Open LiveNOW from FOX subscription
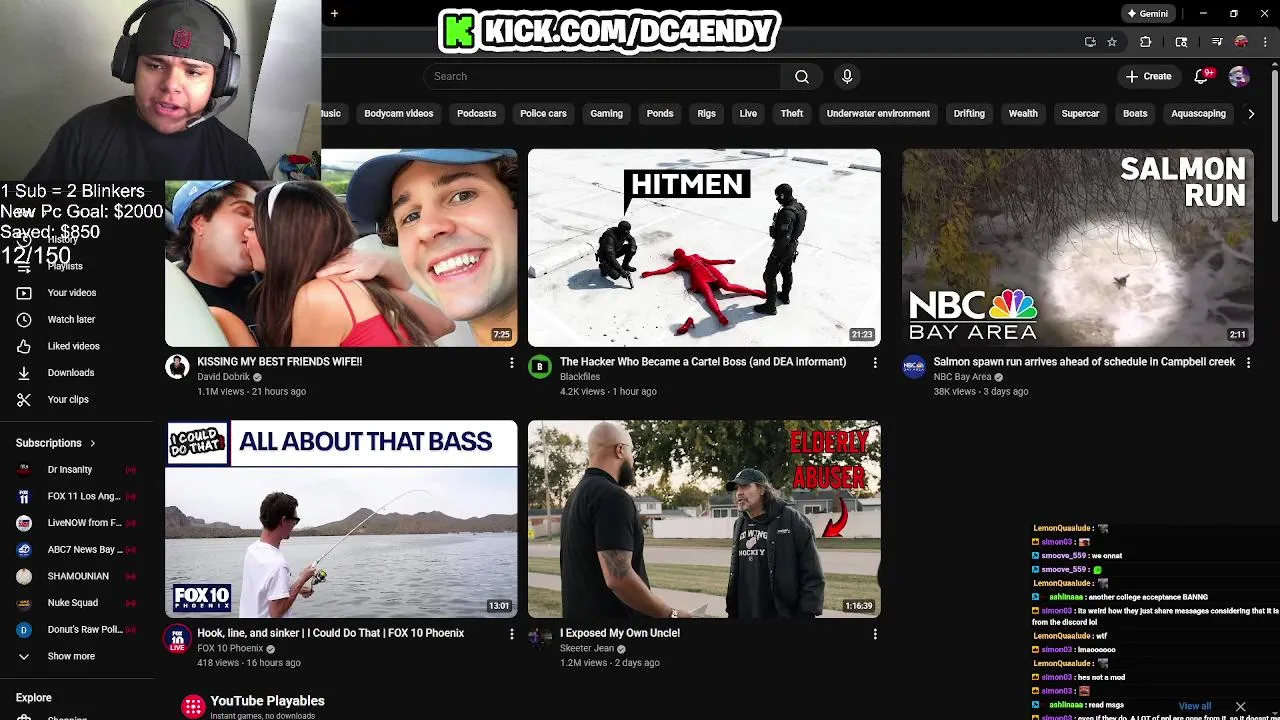This screenshot has height=720, width=1280. pos(76,523)
